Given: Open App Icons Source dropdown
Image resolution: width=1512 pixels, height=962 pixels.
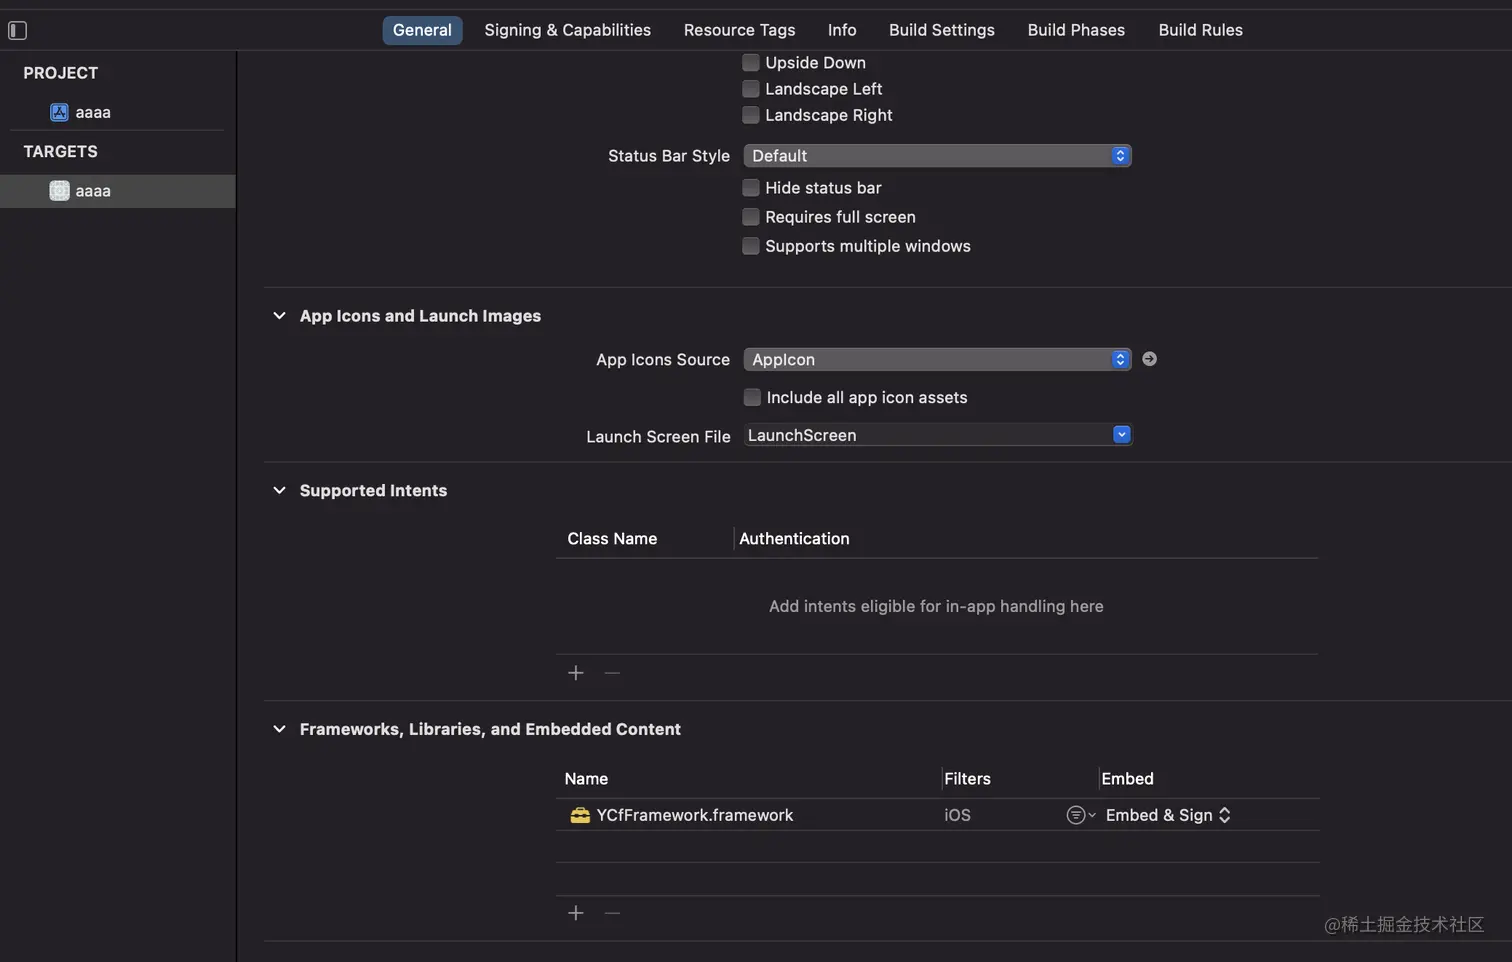Looking at the screenshot, I should (x=938, y=359).
